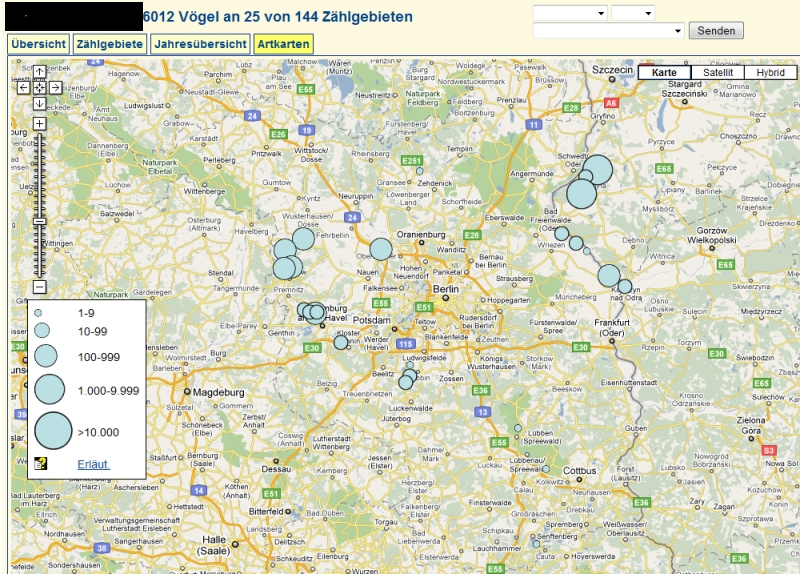Open the Zählgebiete tab
This screenshot has width=800, height=574.
coord(109,44)
